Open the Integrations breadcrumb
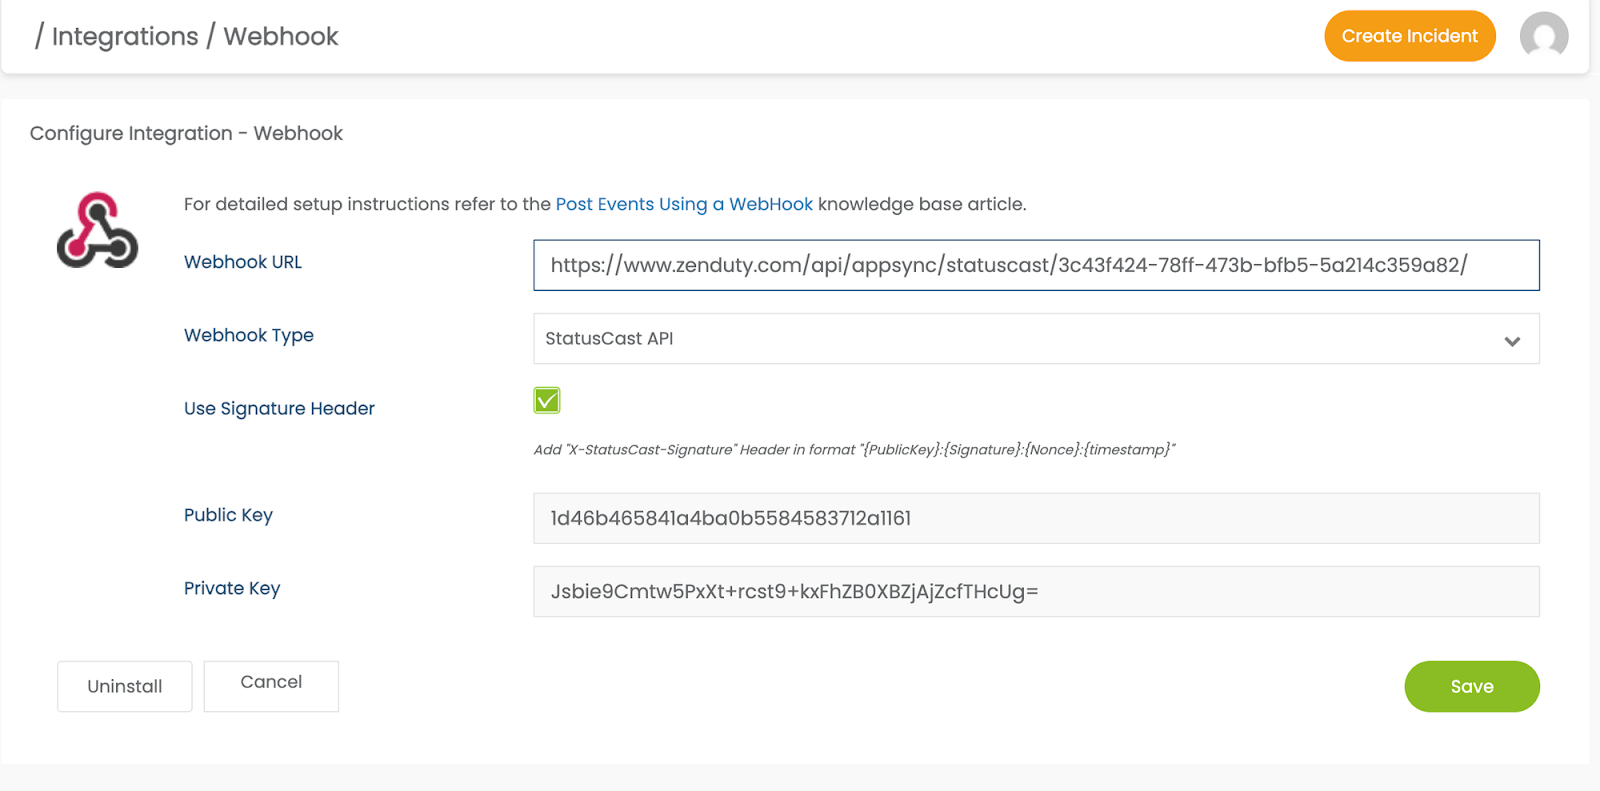This screenshot has height=791, width=1600. (x=125, y=36)
